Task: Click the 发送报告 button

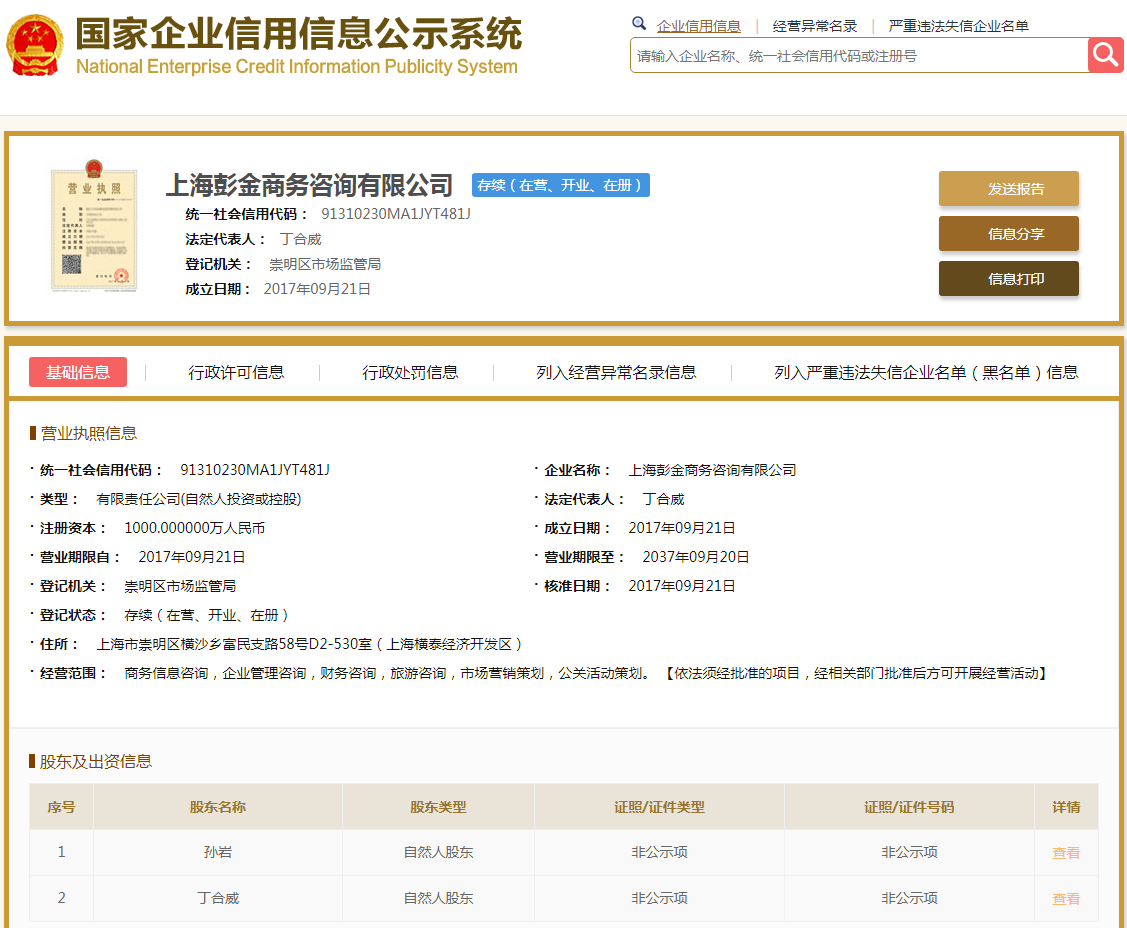Action: coord(1008,188)
